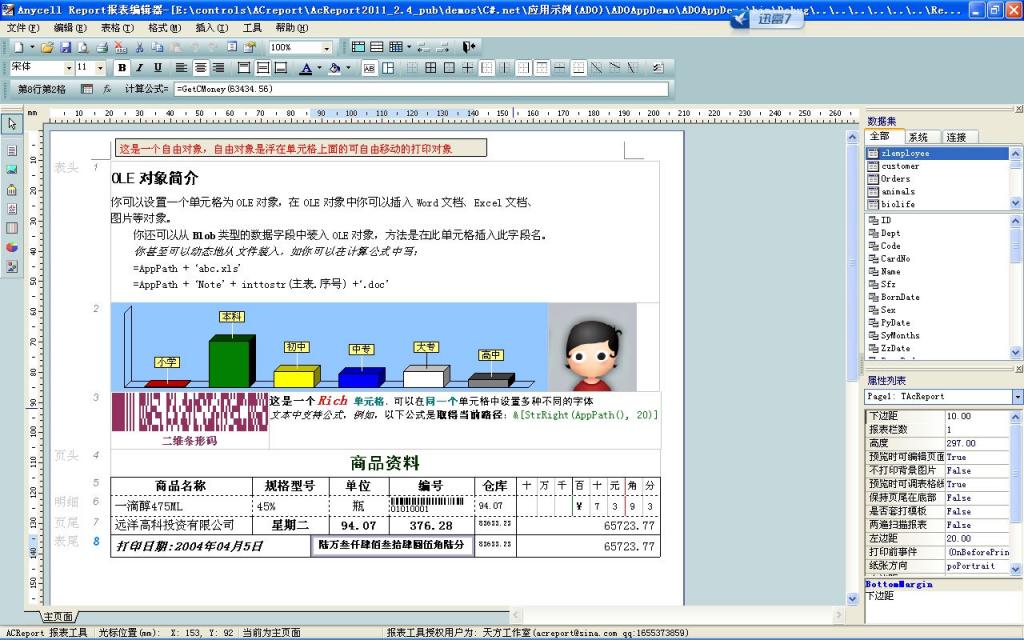Image resolution: width=1024 pixels, height=640 pixels.
Task: Click the insert function fx icon
Action: [107, 89]
